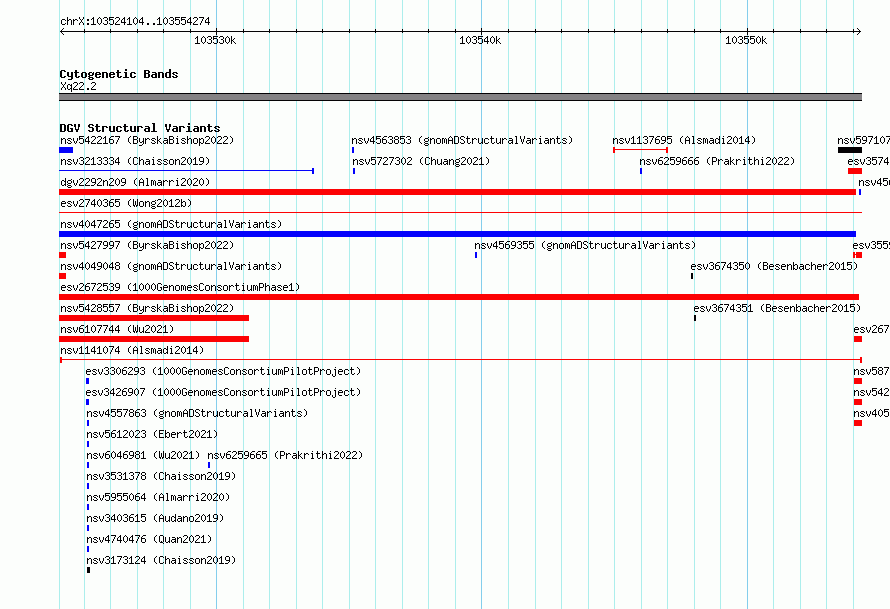Click the 103550k ruler tick label
Screen dimensions: 890x609
(746, 40)
